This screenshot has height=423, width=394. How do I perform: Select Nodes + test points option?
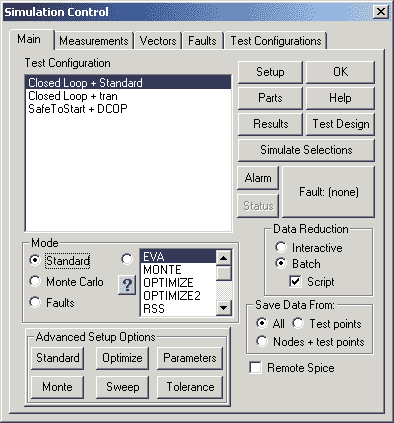click(x=262, y=341)
